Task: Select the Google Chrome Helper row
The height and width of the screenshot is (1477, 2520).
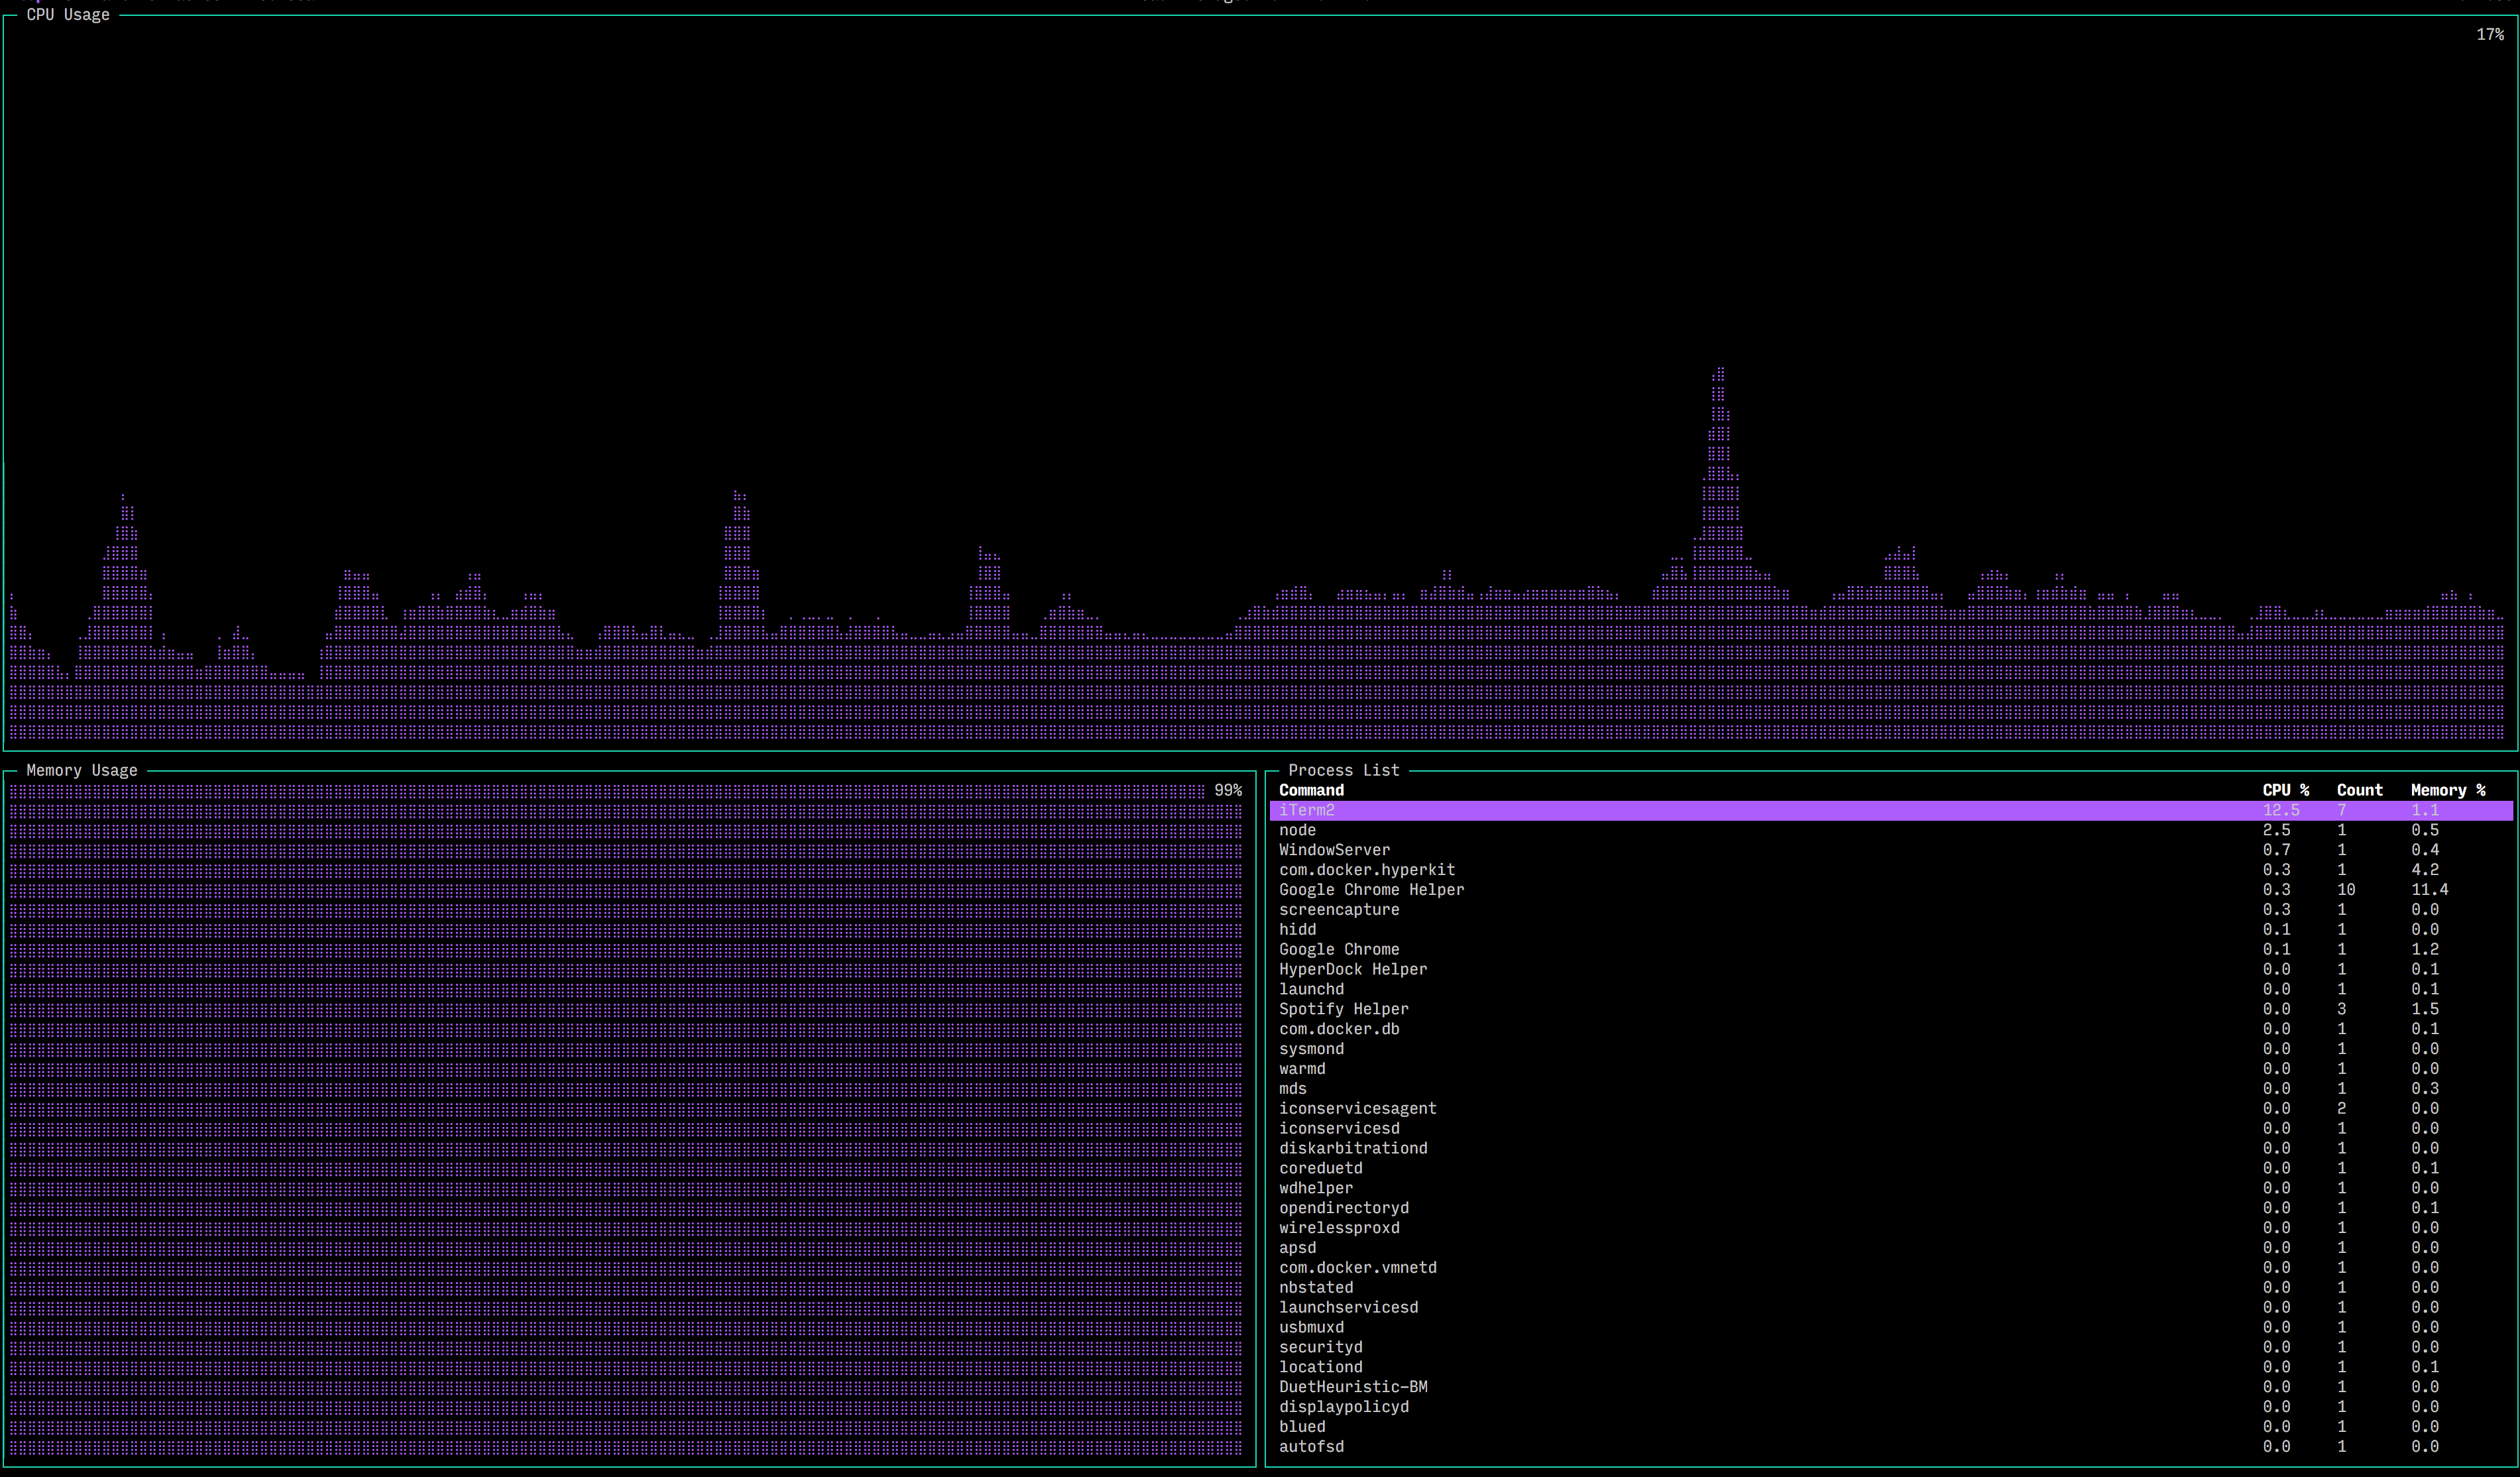Action: pyautogui.click(x=1891, y=890)
